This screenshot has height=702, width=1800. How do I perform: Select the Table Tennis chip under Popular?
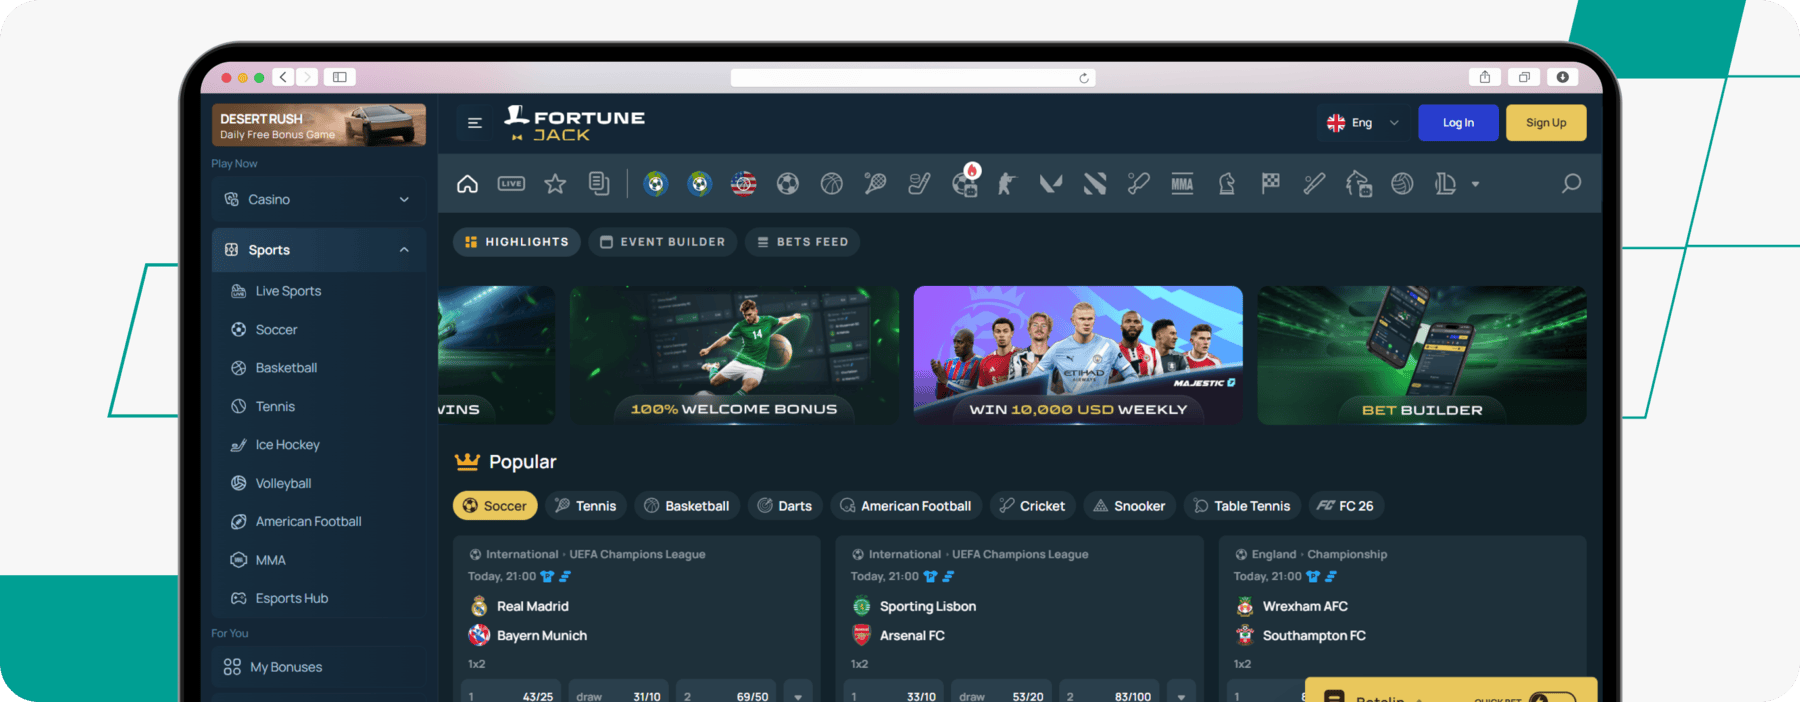(x=1242, y=506)
